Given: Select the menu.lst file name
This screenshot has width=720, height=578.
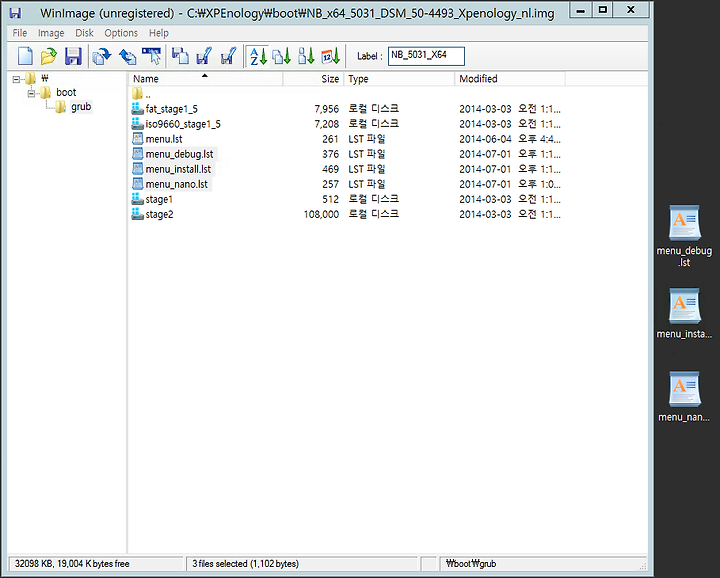Looking at the screenshot, I should click(164, 139).
